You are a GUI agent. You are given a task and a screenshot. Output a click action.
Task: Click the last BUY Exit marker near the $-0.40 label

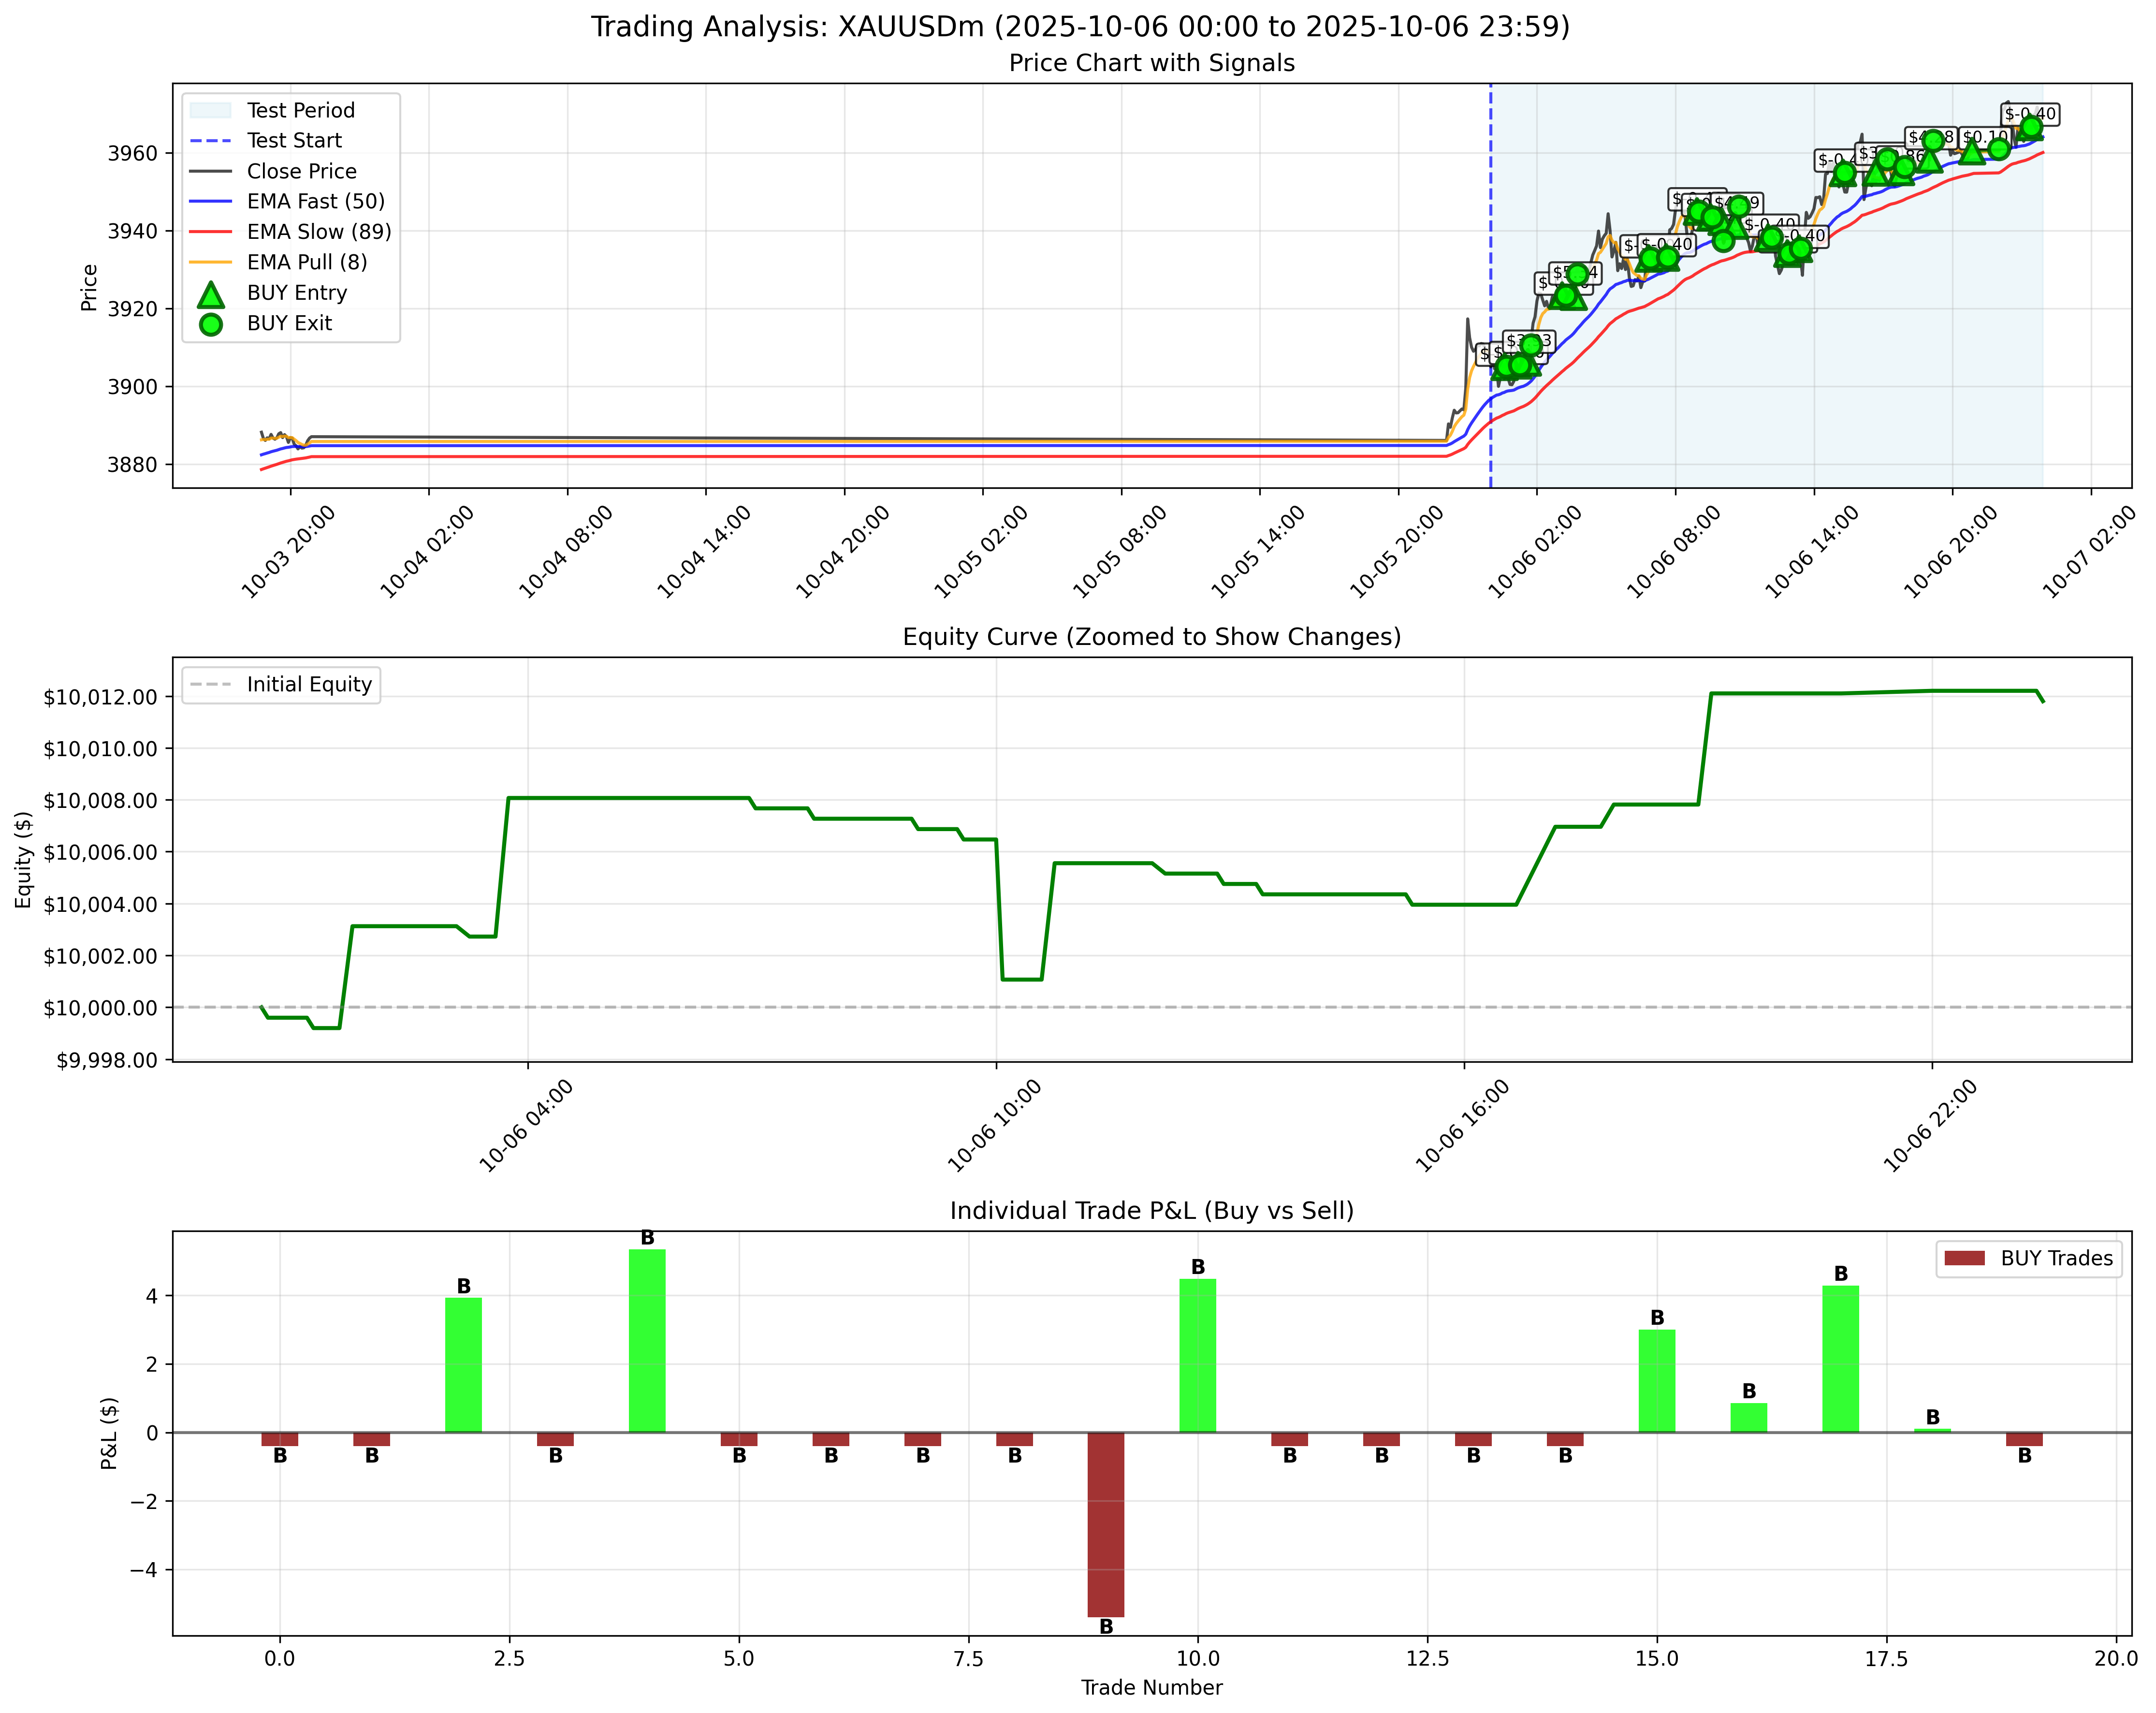click(x=2032, y=127)
